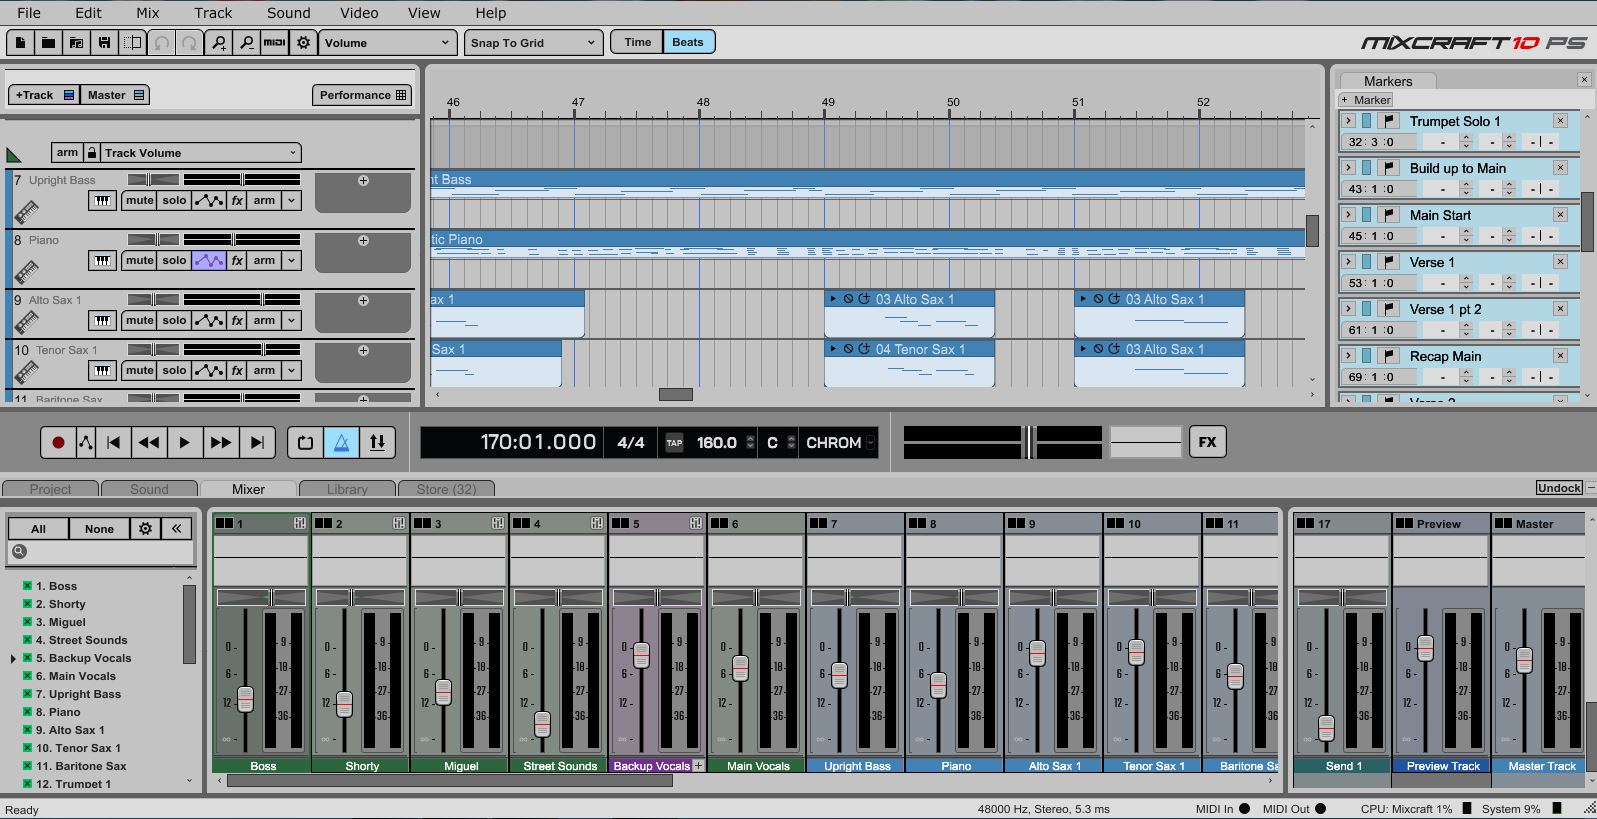The width and height of the screenshot is (1597, 819).
Task: Switch to the Library tab
Action: pyautogui.click(x=347, y=489)
